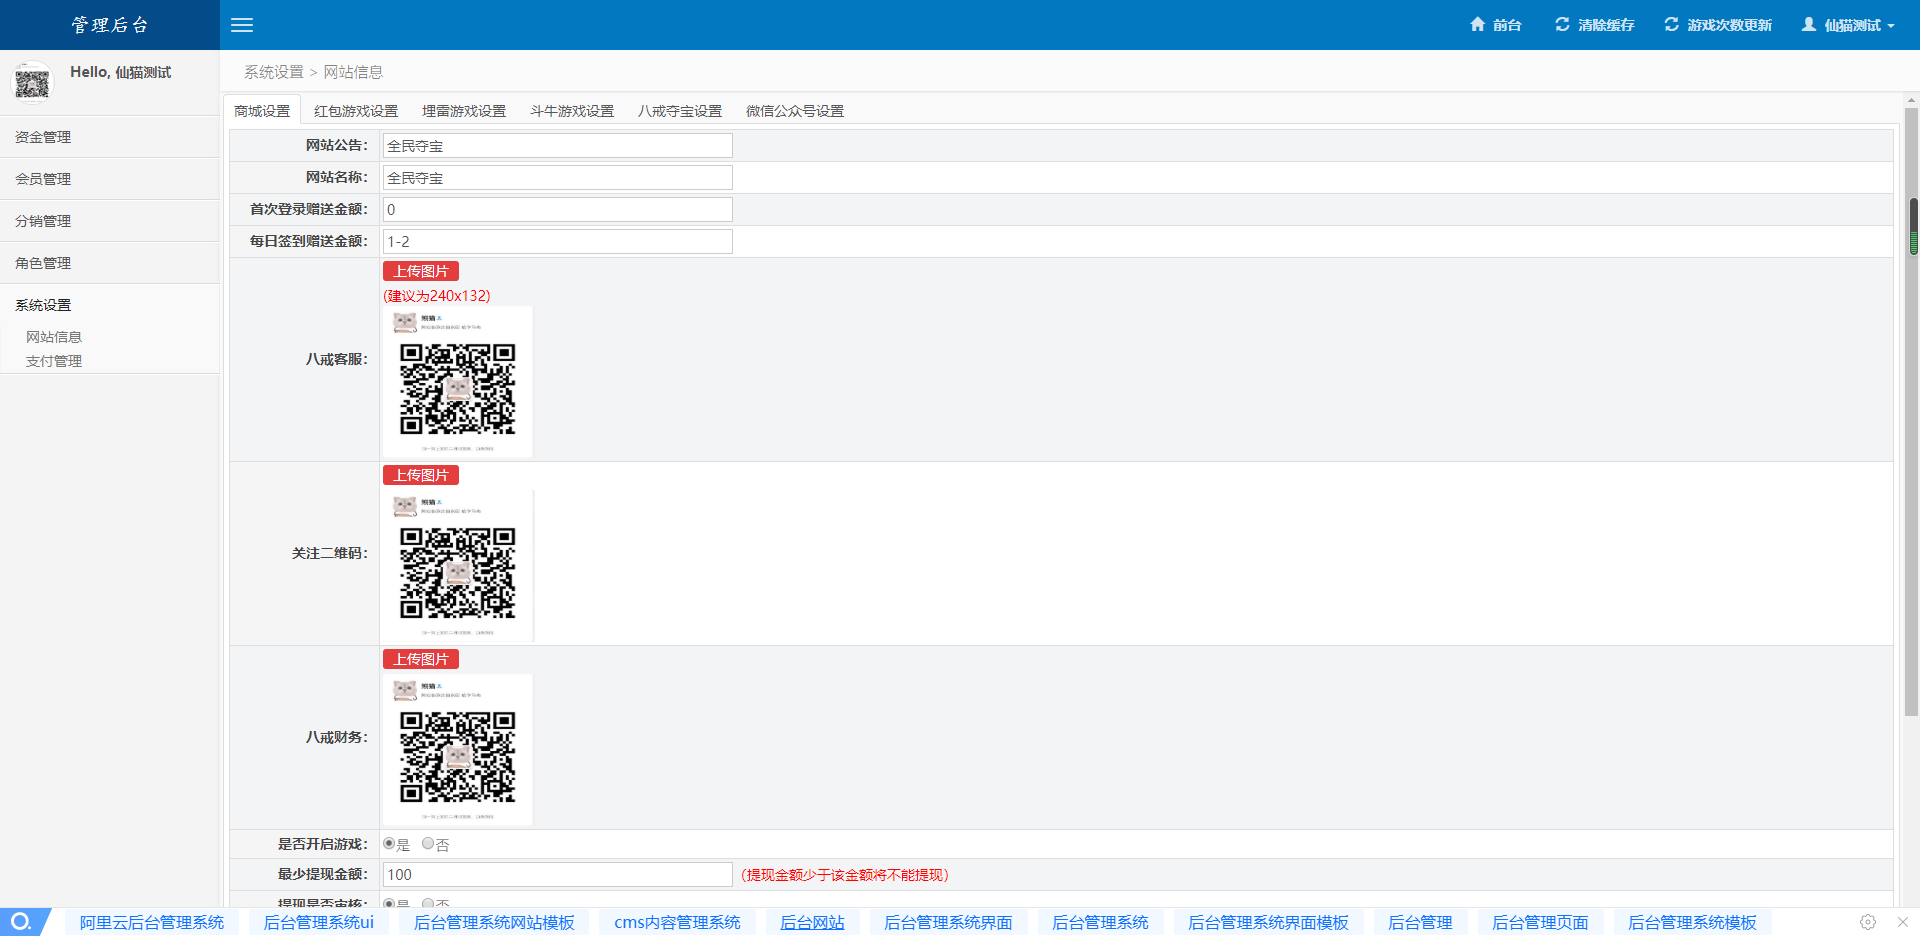Screen dimensions: 1920x936
Task: Collapse 系统设置 in the sidebar
Action: pyautogui.click(x=110, y=305)
